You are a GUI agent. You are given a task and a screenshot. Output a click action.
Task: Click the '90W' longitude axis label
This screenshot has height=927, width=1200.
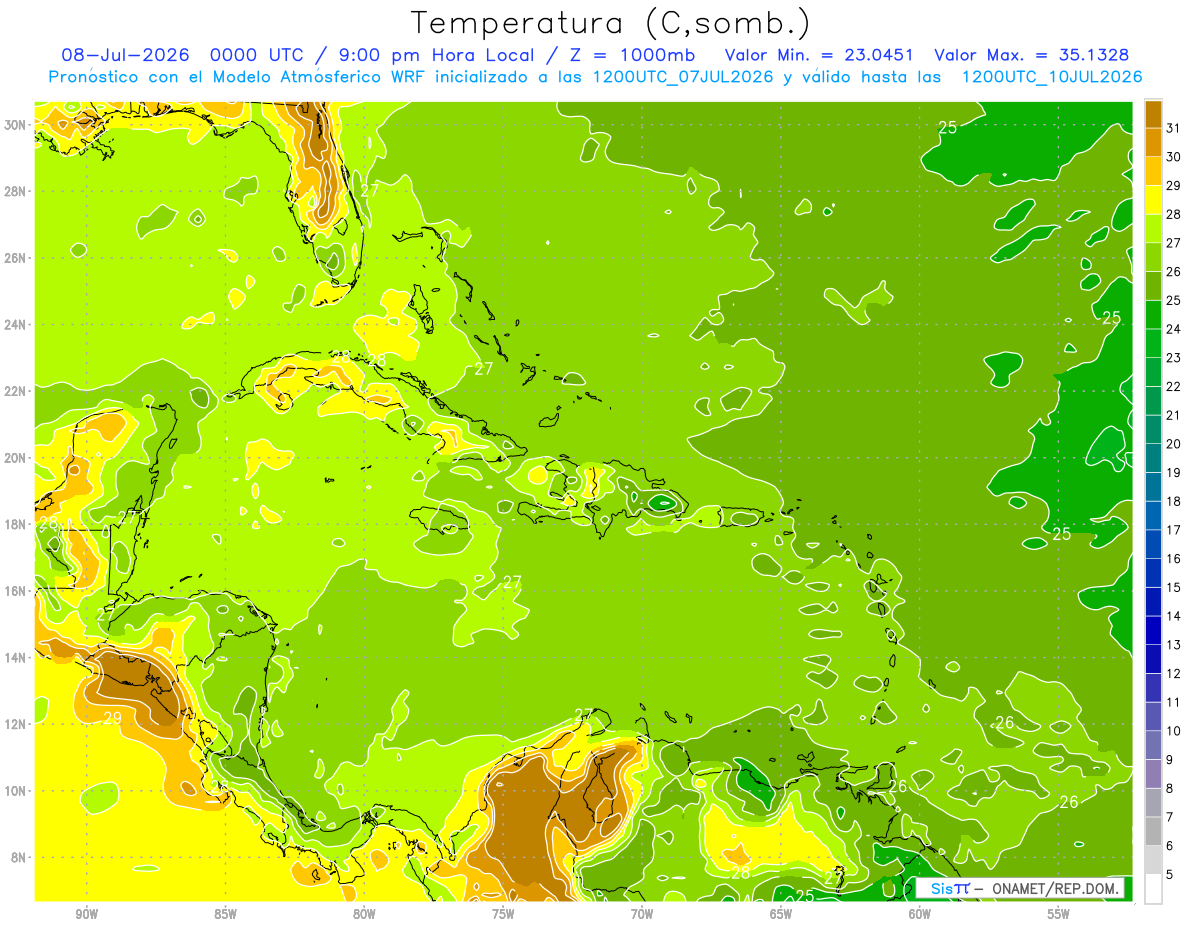pos(86,913)
